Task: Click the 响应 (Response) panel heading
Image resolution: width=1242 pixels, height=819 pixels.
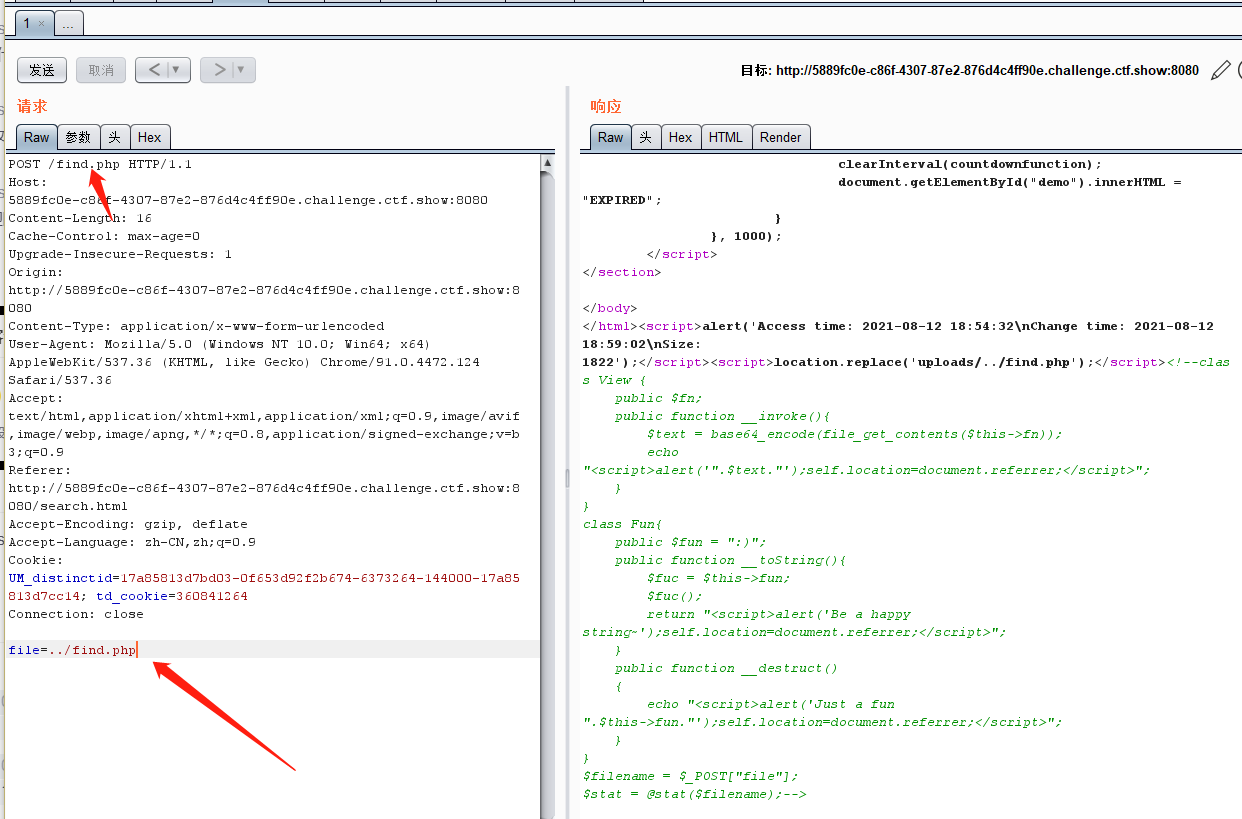Action: (606, 106)
